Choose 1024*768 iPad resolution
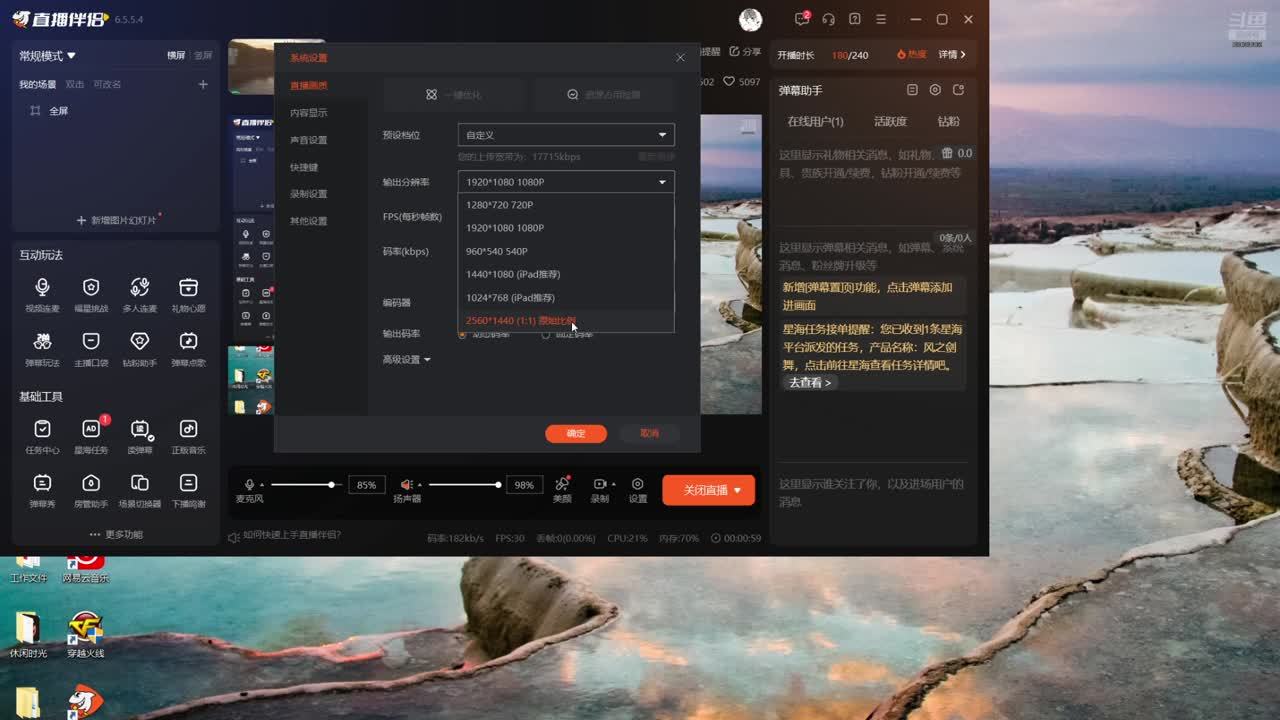The height and width of the screenshot is (720, 1280). tap(566, 297)
